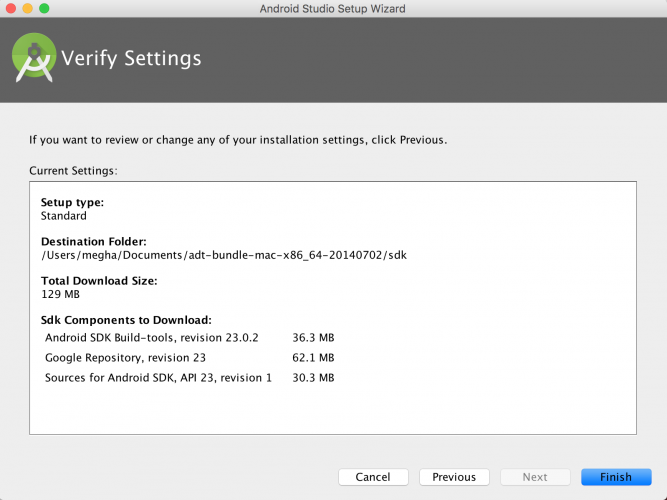Select the Setup type label

pyautogui.click(x=72, y=202)
